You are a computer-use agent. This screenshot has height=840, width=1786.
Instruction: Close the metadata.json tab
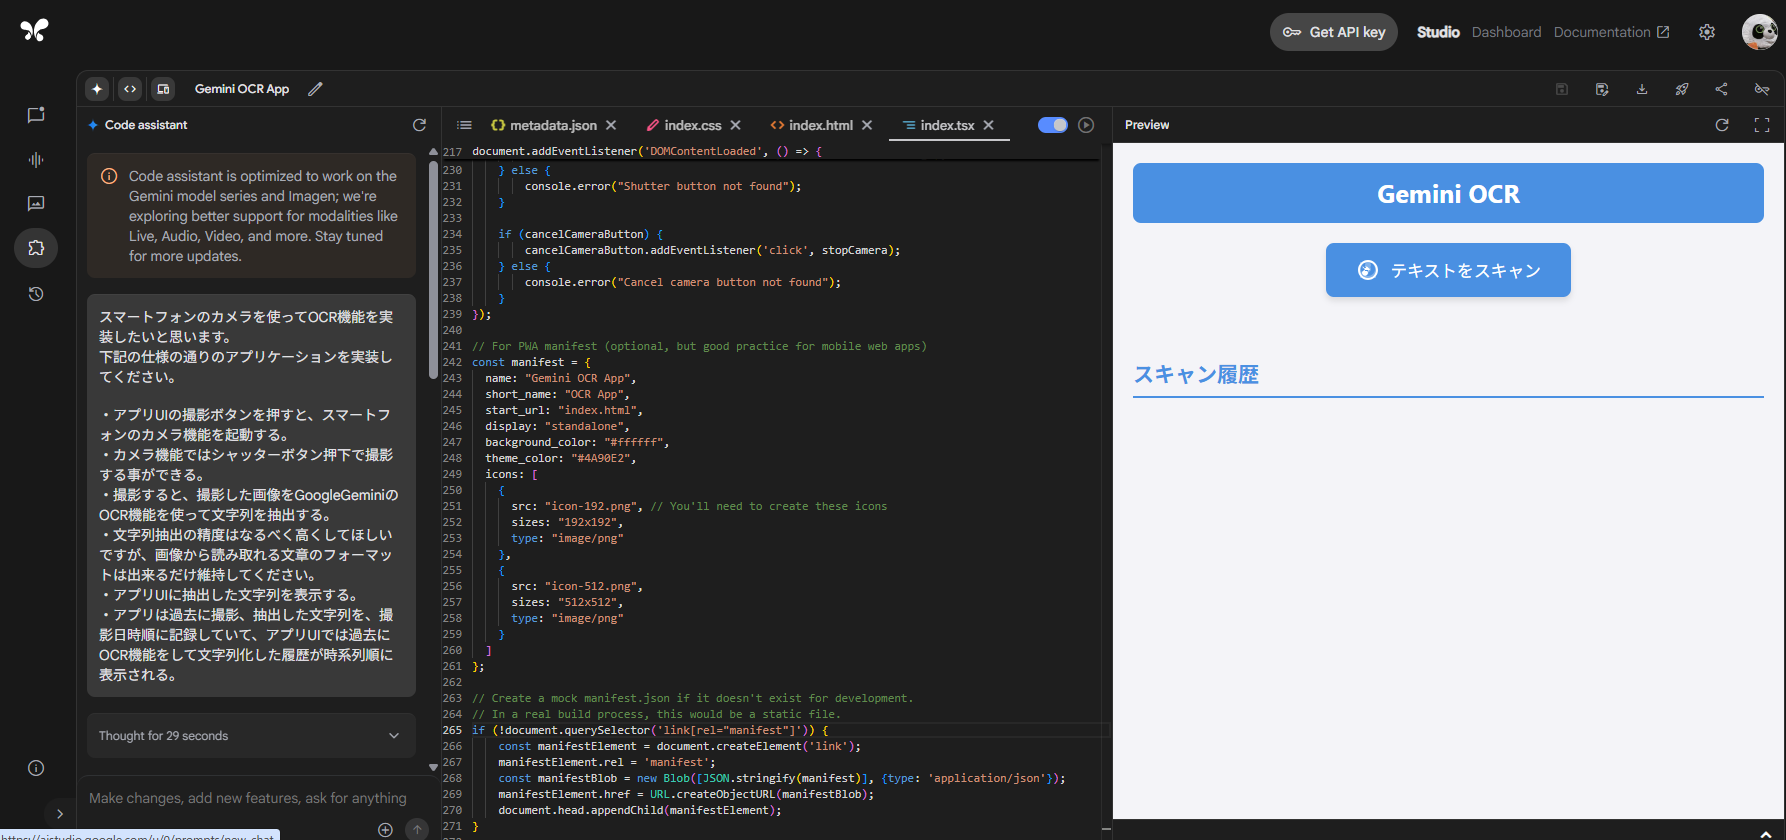coord(611,125)
